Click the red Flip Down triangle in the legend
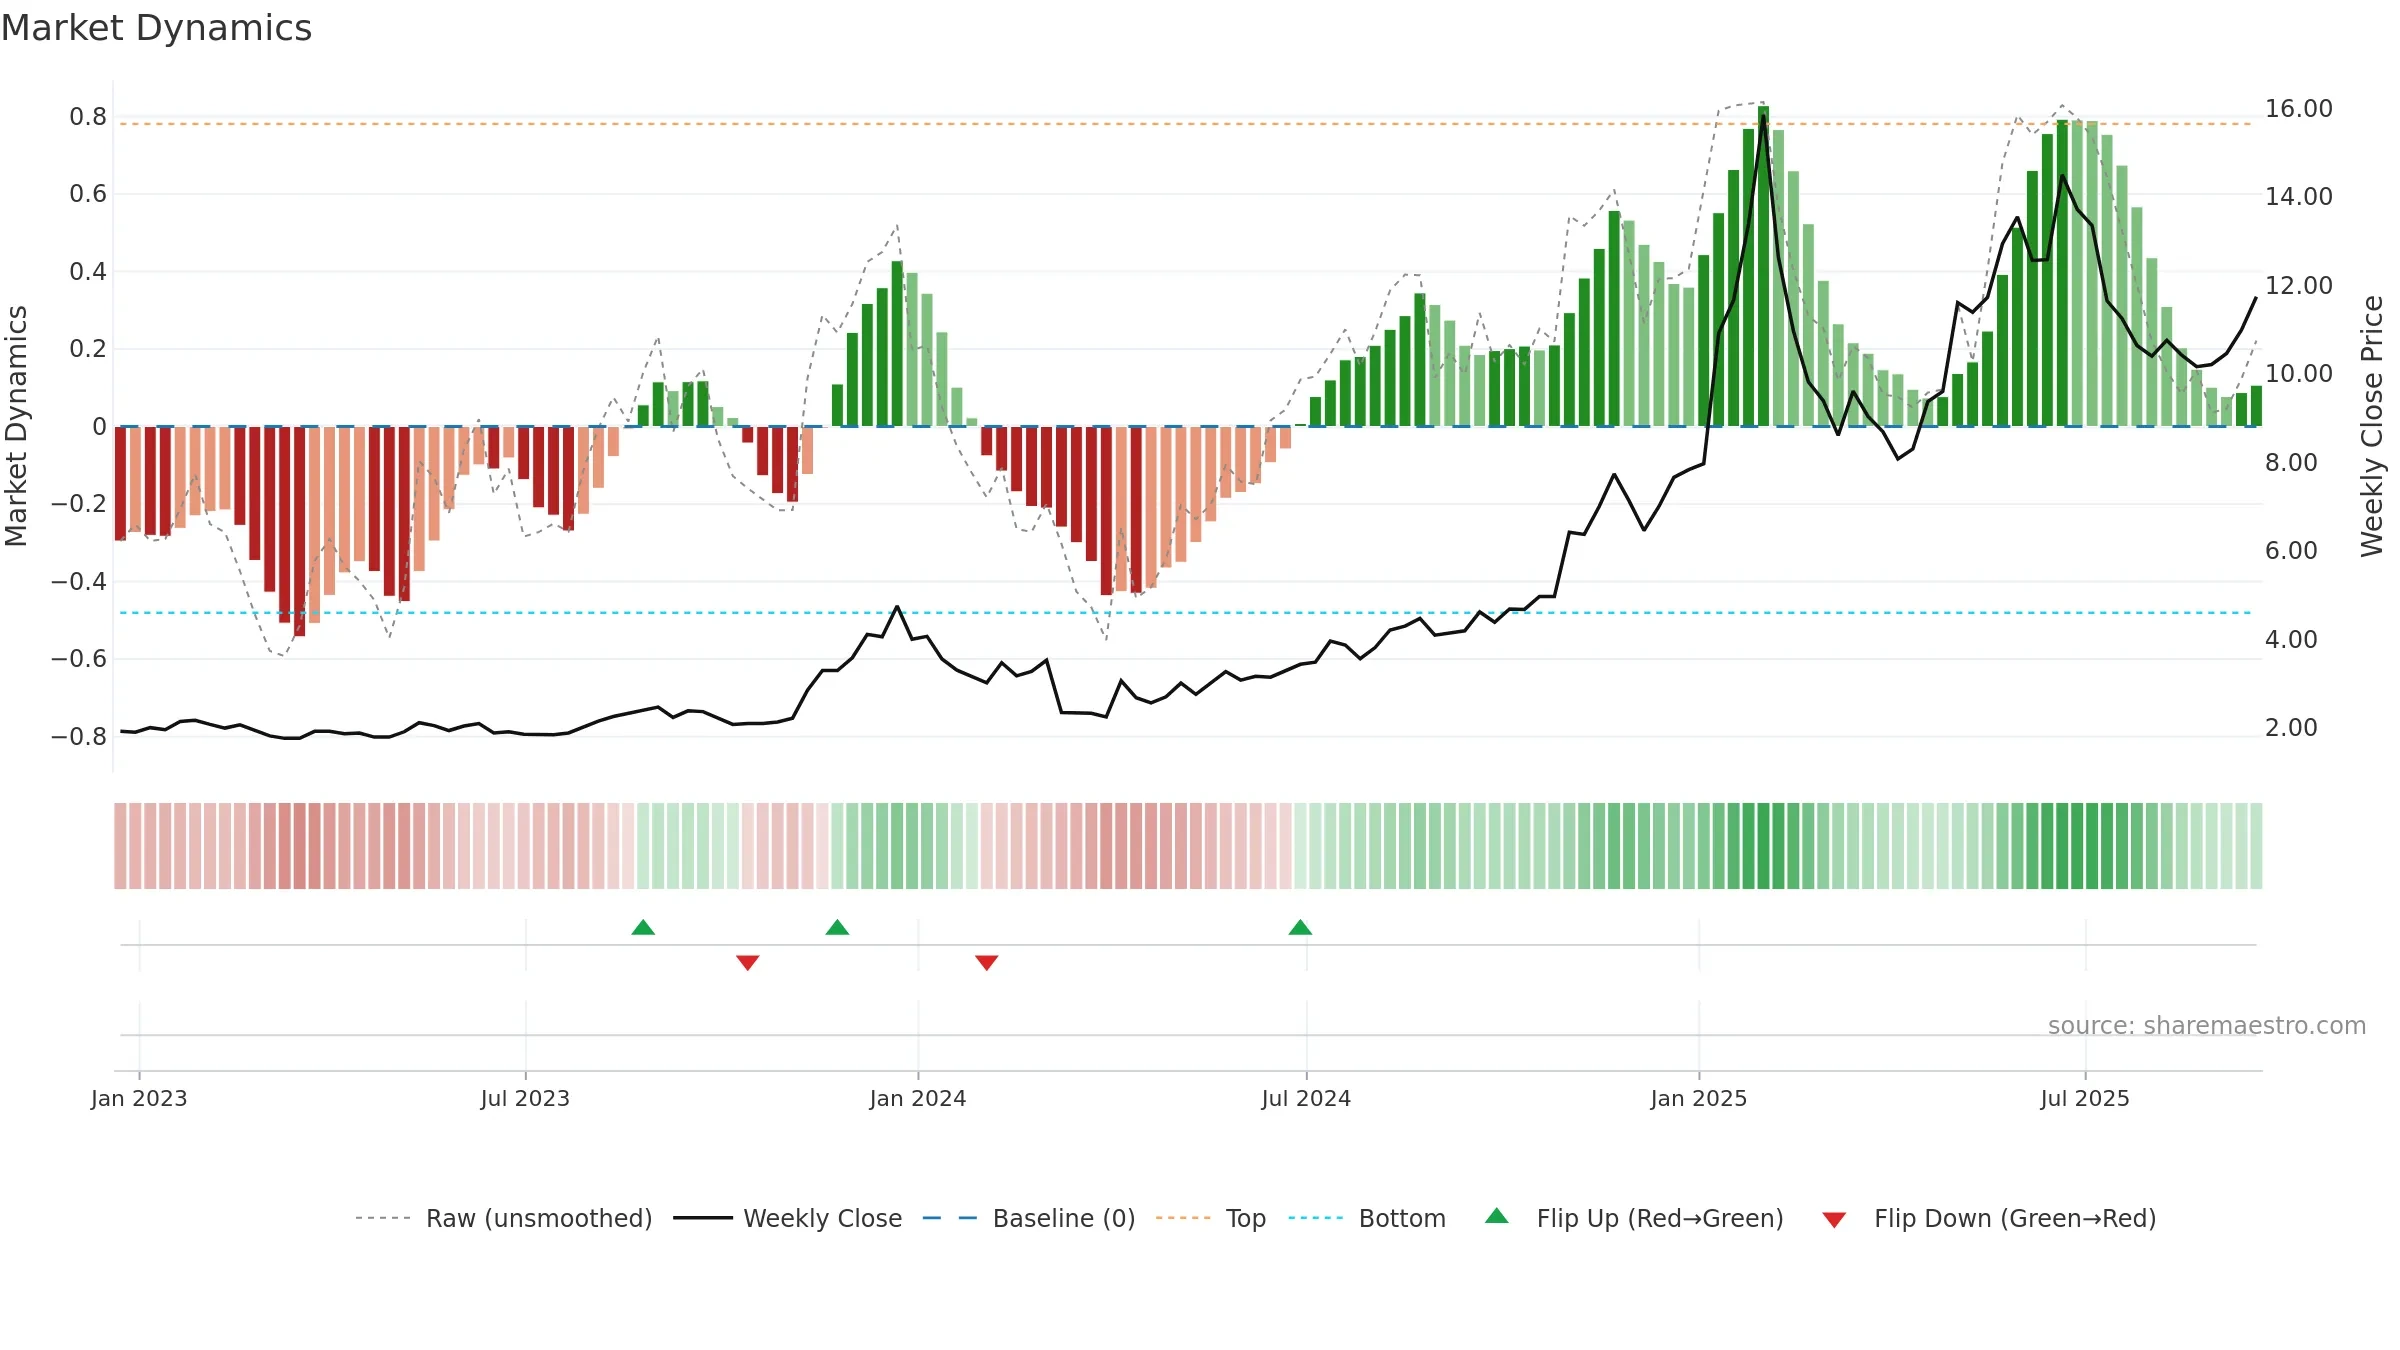Image resolution: width=2400 pixels, height=1350 pixels. (1834, 1220)
